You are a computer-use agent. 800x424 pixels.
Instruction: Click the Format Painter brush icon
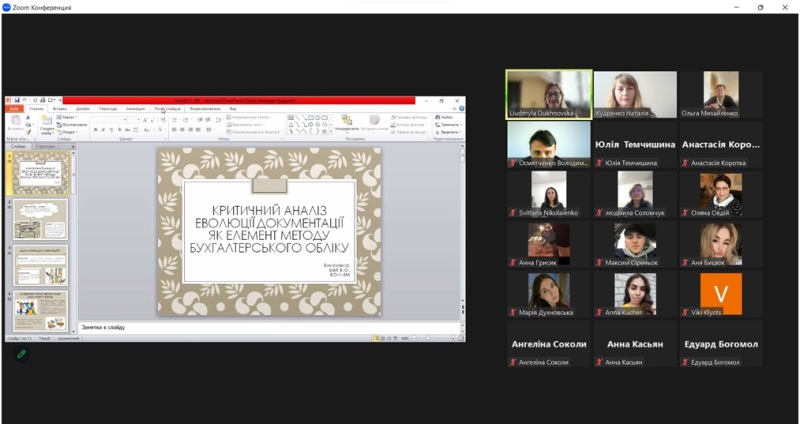pyautogui.click(x=28, y=132)
